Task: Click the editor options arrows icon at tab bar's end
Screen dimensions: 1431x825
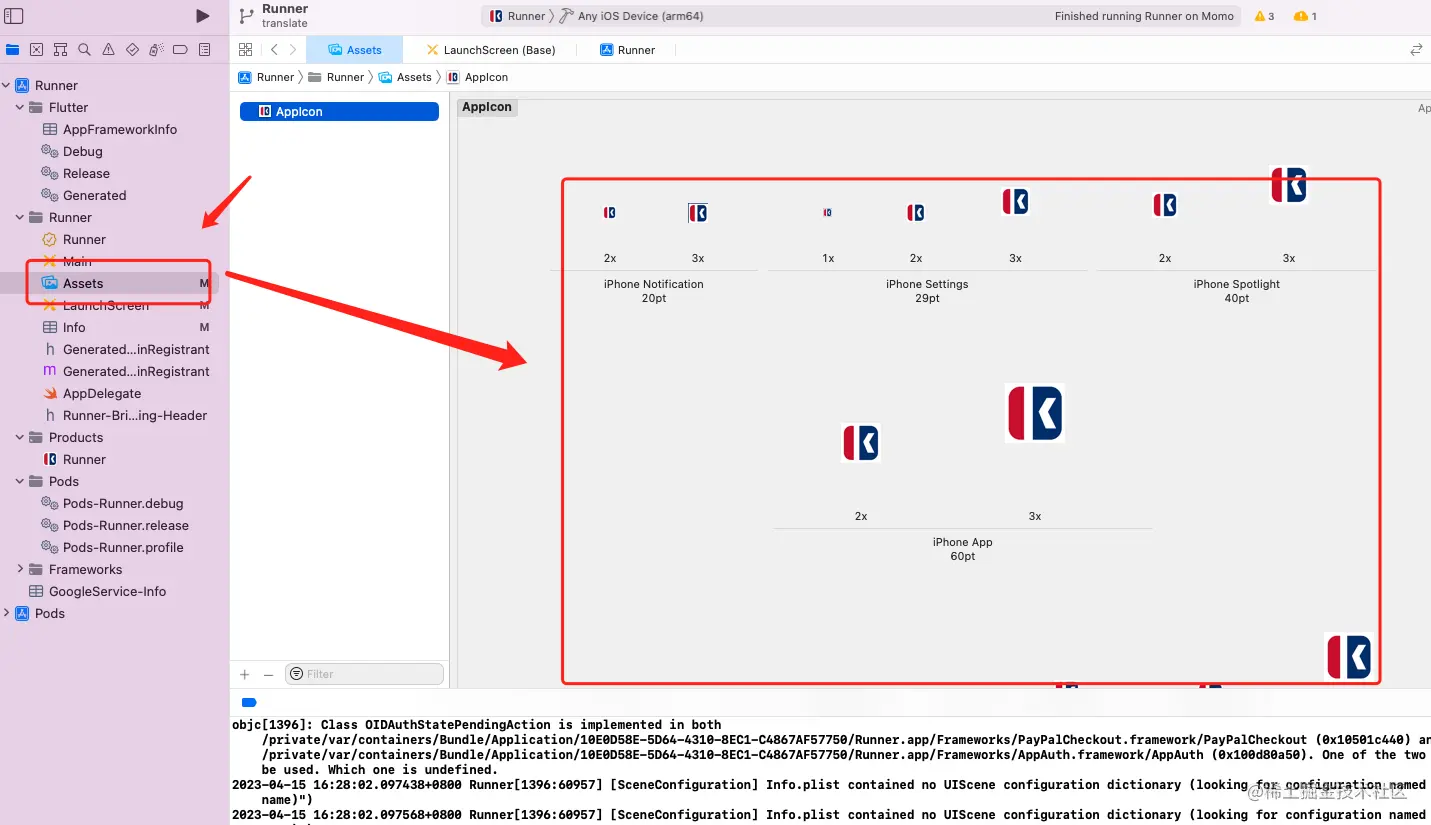Action: coord(1416,50)
